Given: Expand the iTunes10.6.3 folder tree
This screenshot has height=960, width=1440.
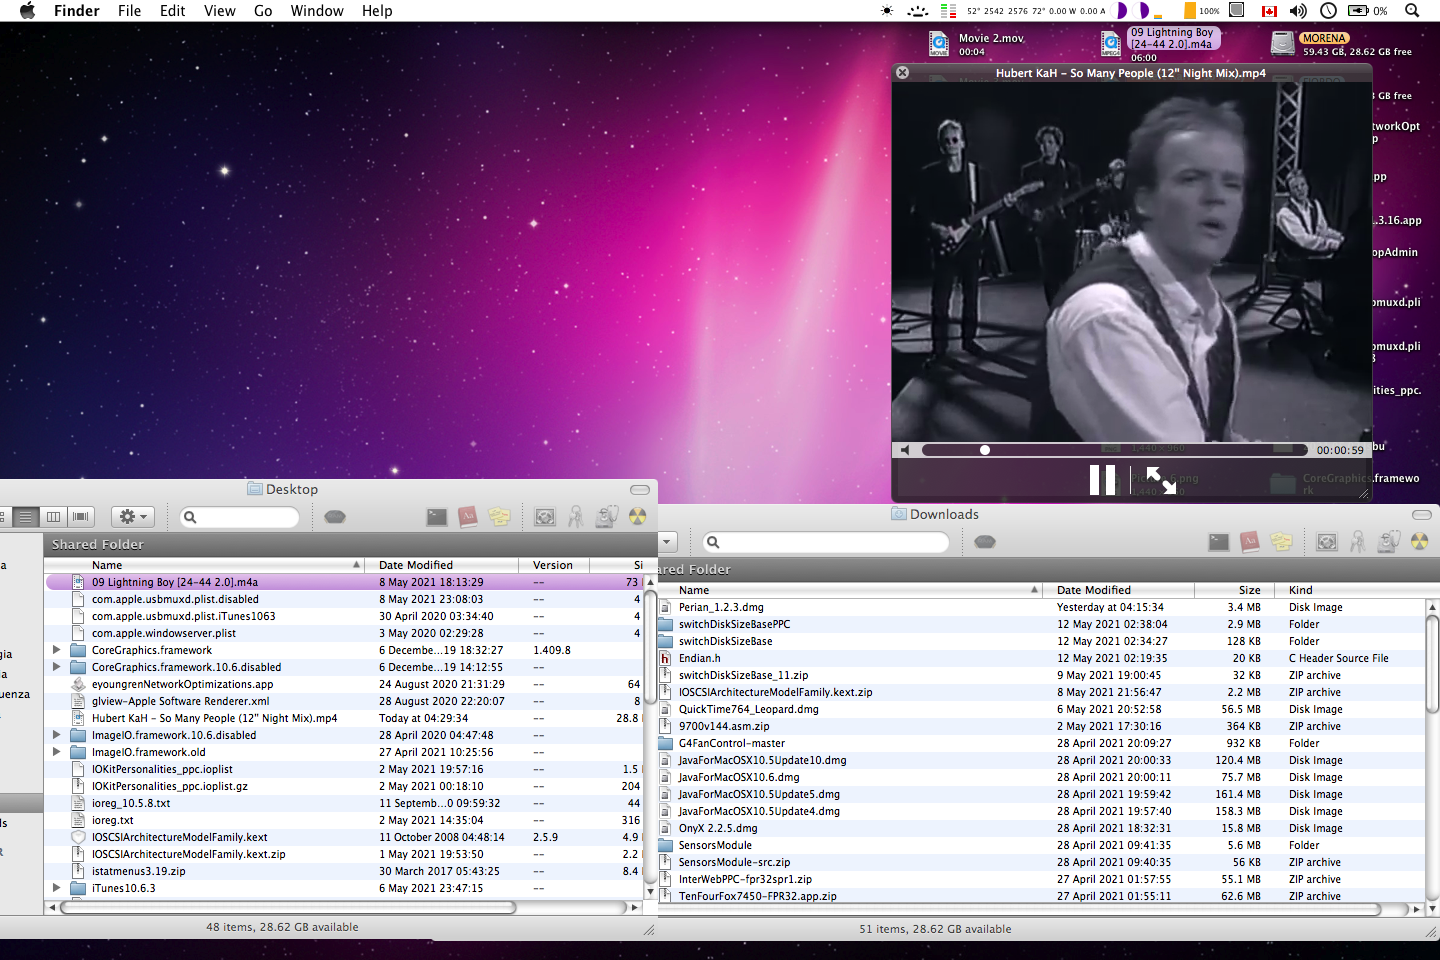Looking at the screenshot, I should pyautogui.click(x=57, y=888).
